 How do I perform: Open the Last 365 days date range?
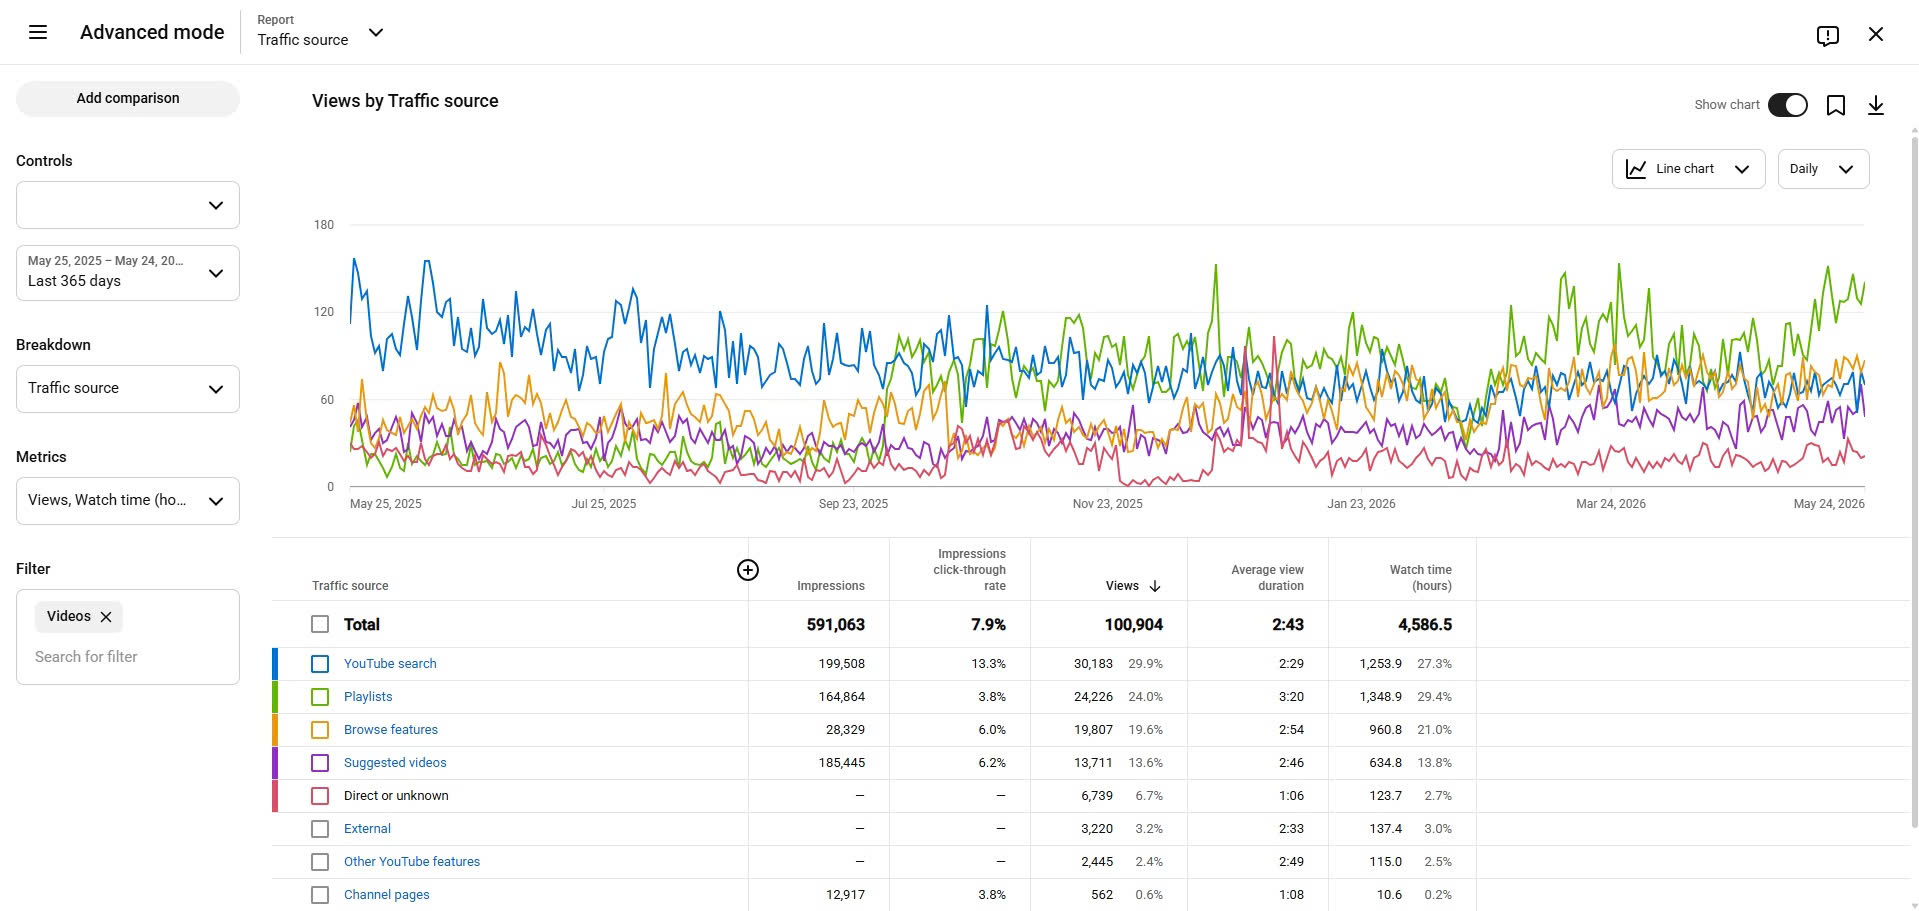coord(128,273)
